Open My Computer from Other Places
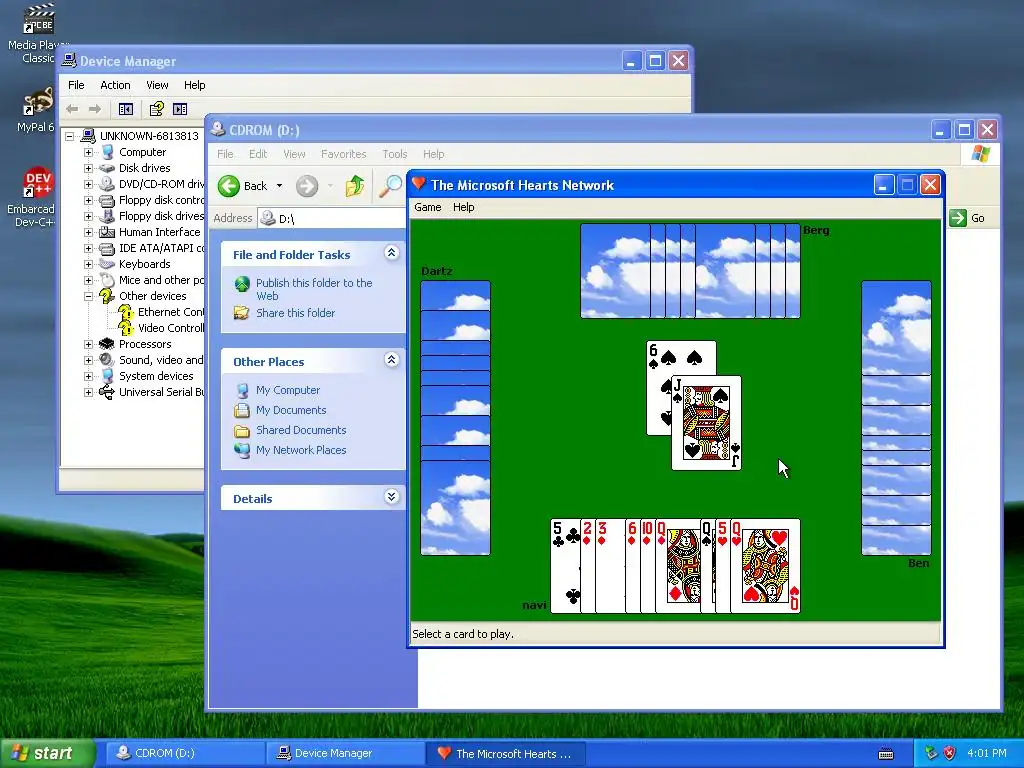Screen dimensions: 1024x768 click(x=287, y=390)
